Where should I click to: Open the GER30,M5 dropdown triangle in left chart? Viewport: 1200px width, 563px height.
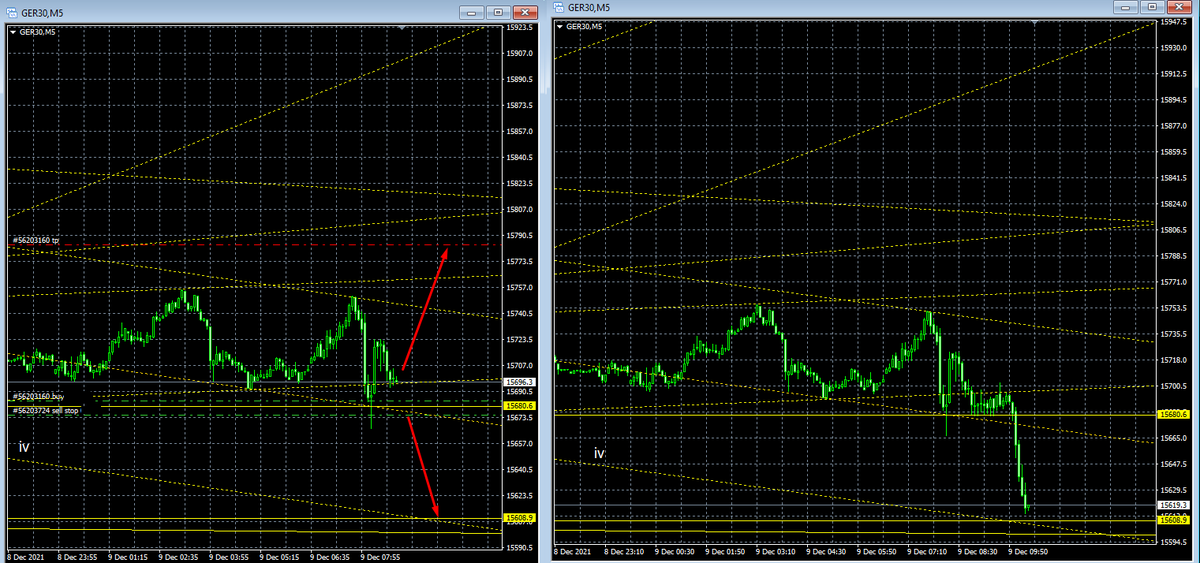[x=13, y=32]
